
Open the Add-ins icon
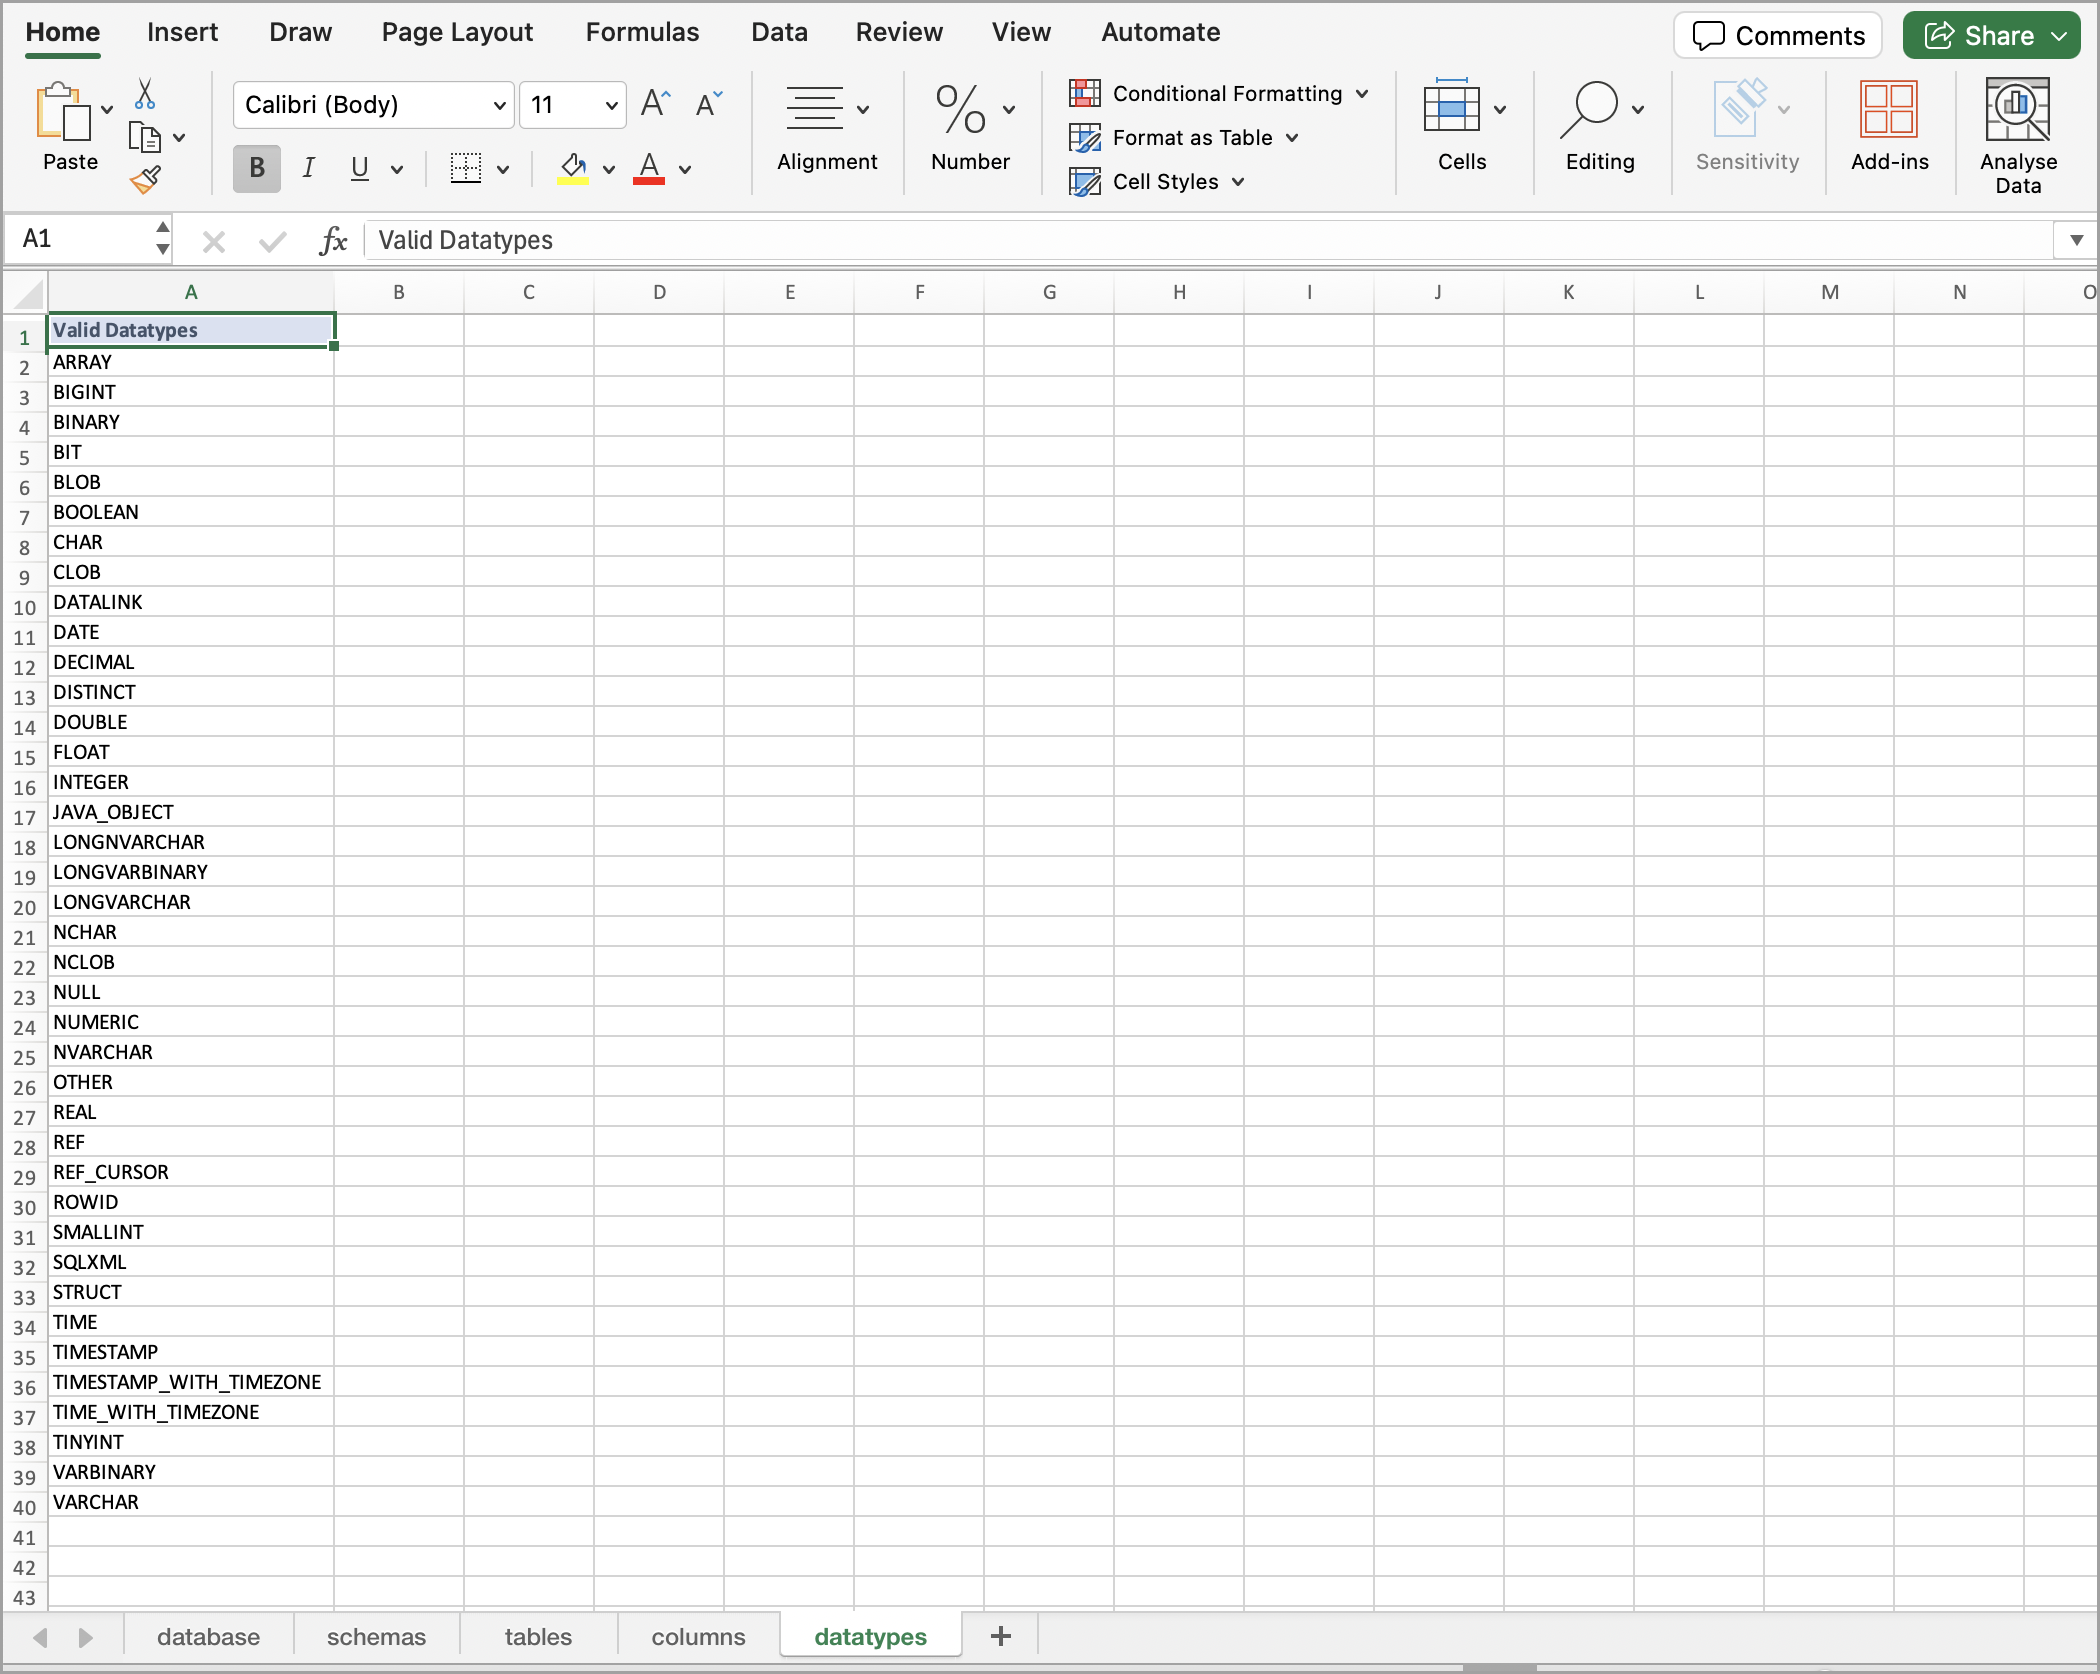(x=1889, y=109)
